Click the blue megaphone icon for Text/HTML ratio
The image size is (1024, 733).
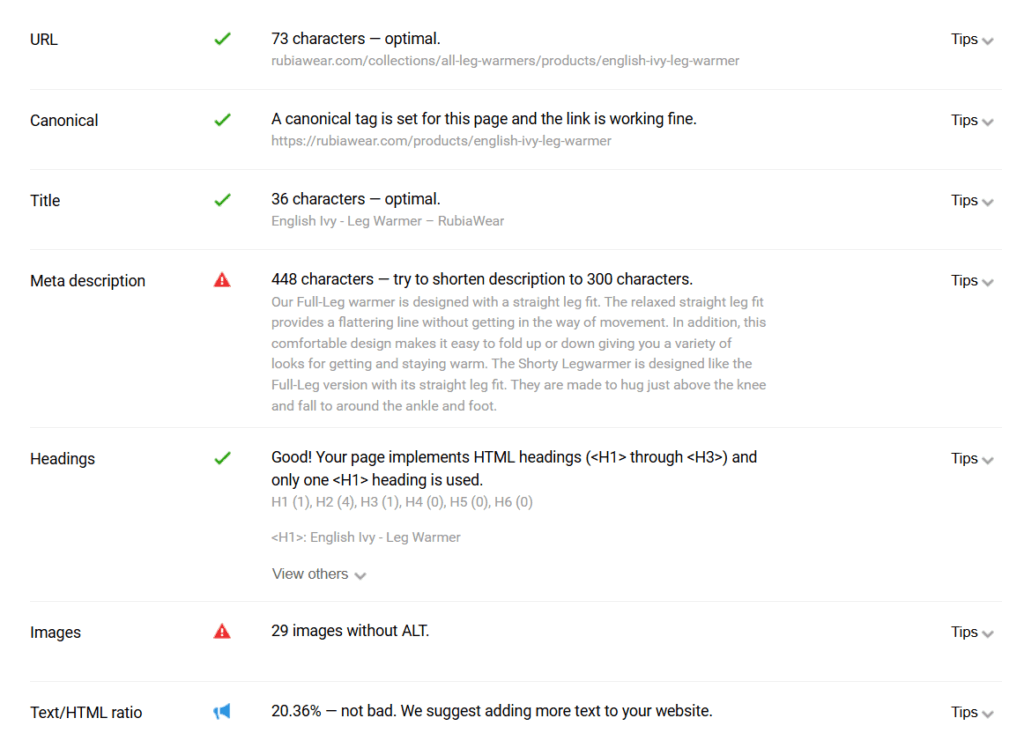222,711
